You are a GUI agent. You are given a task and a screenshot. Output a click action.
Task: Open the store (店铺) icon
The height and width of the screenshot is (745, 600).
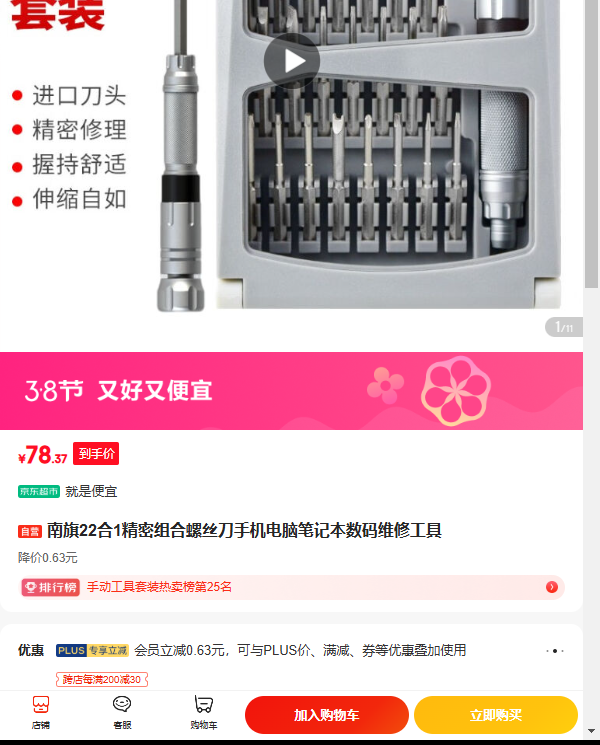click(41, 712)
